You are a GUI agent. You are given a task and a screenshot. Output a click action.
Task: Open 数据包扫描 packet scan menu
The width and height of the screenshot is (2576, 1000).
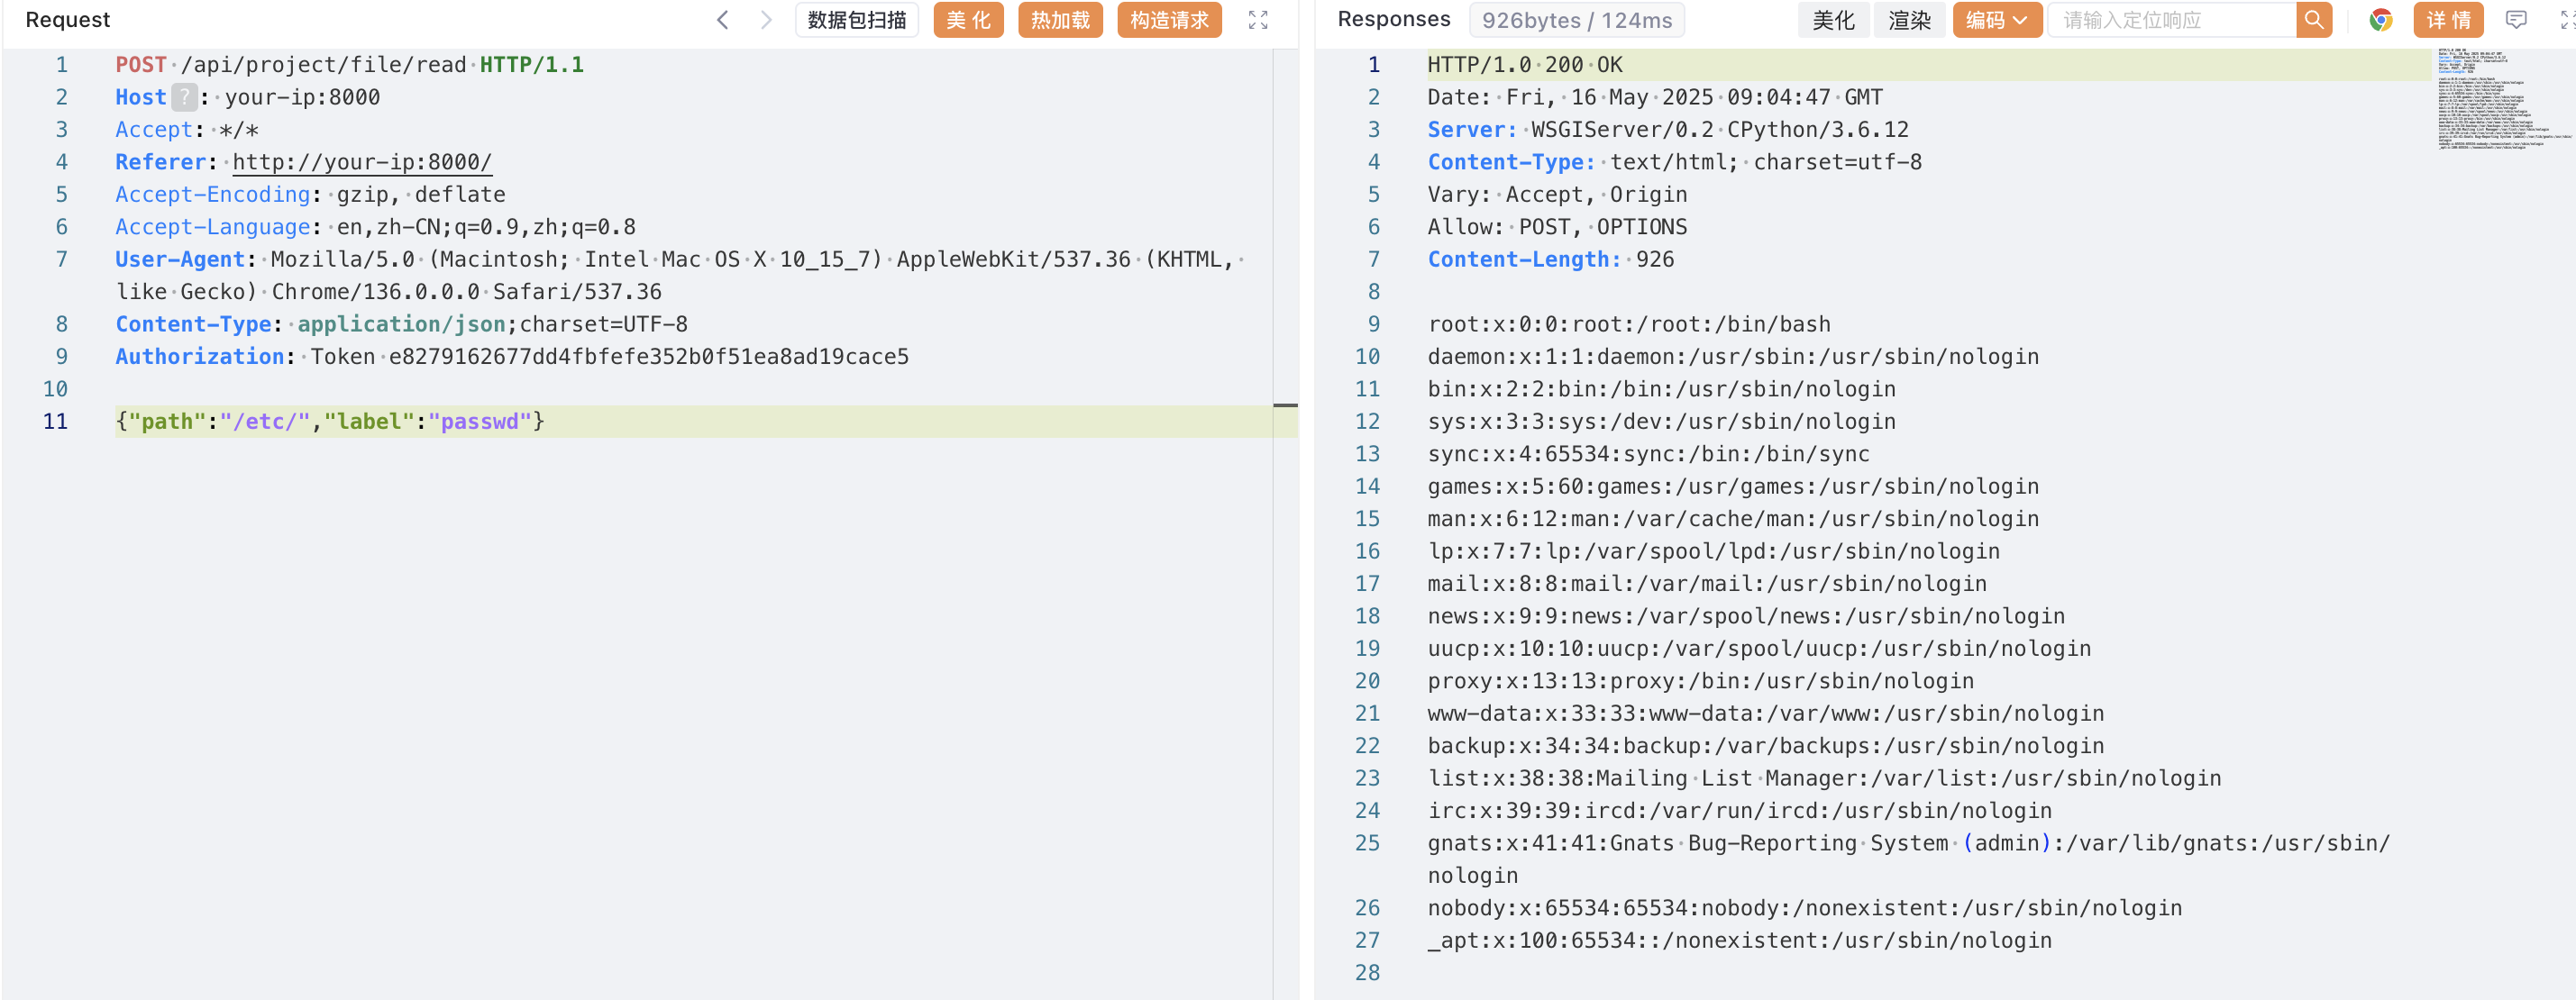point(857,20)
